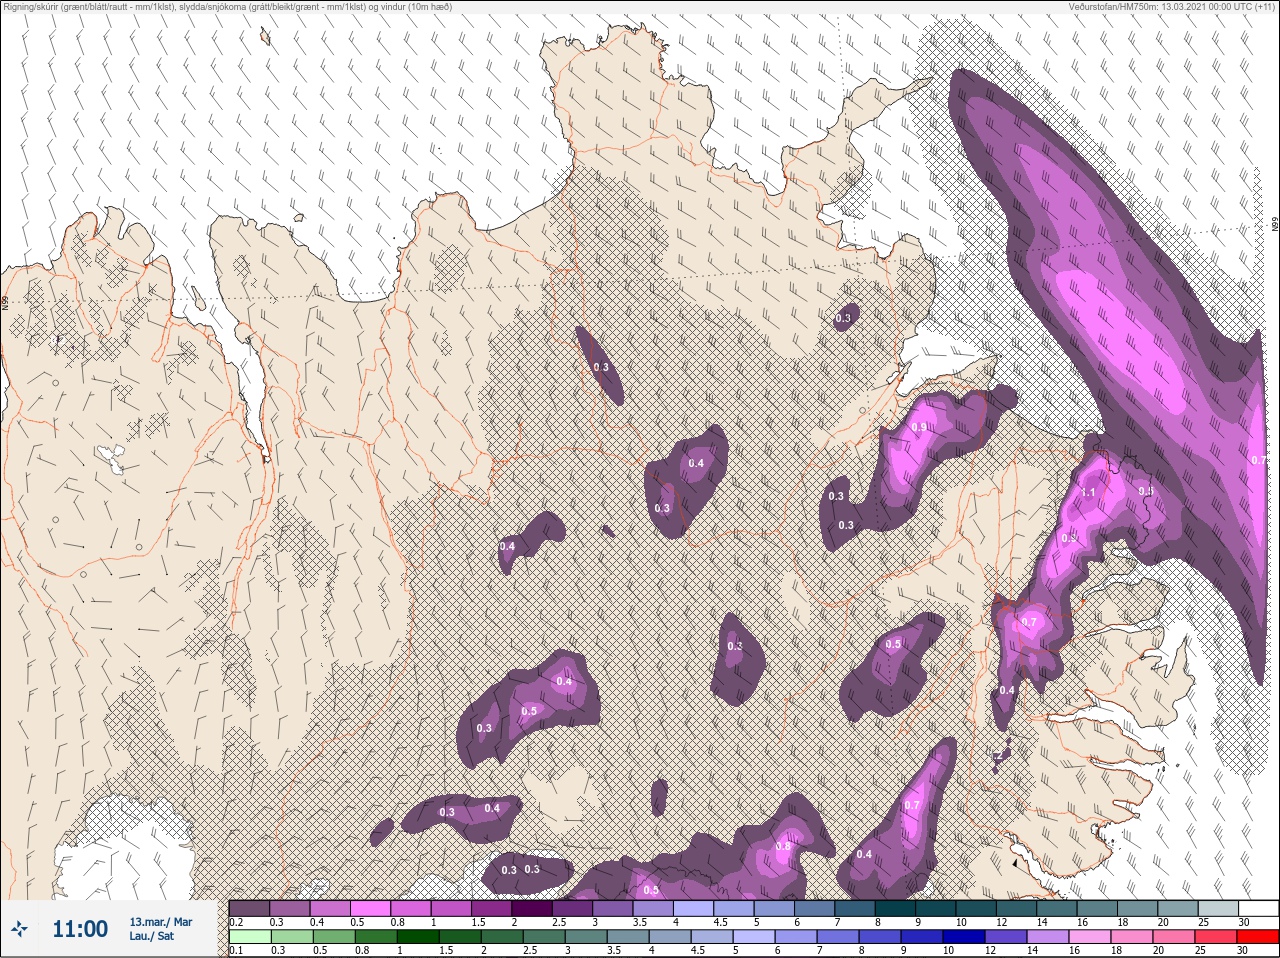Click the 11:00 forecast time display
Screen dimensions: 1280x958
pos(80,929)
